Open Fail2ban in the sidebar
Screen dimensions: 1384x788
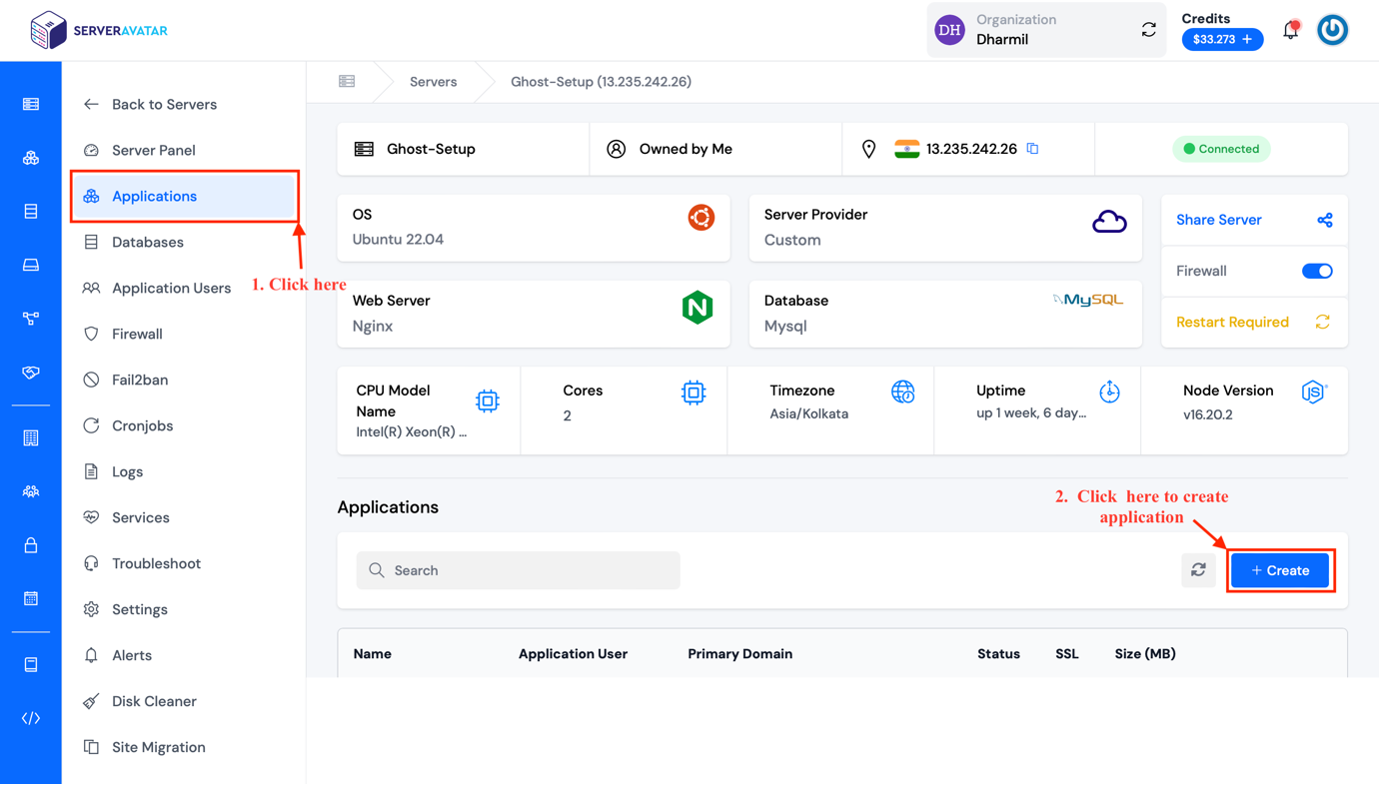click(x=126, y=380)
